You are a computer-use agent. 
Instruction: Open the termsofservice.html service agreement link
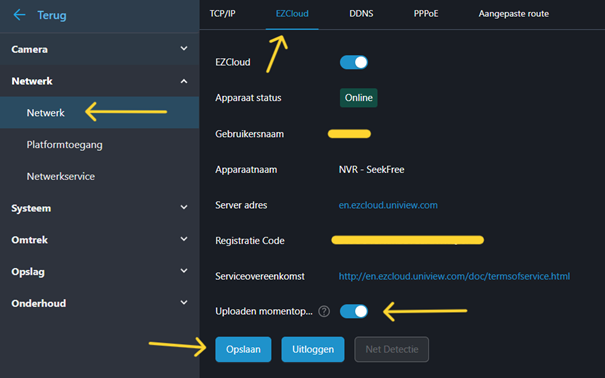pyautogui.click(x=454, y=276)
